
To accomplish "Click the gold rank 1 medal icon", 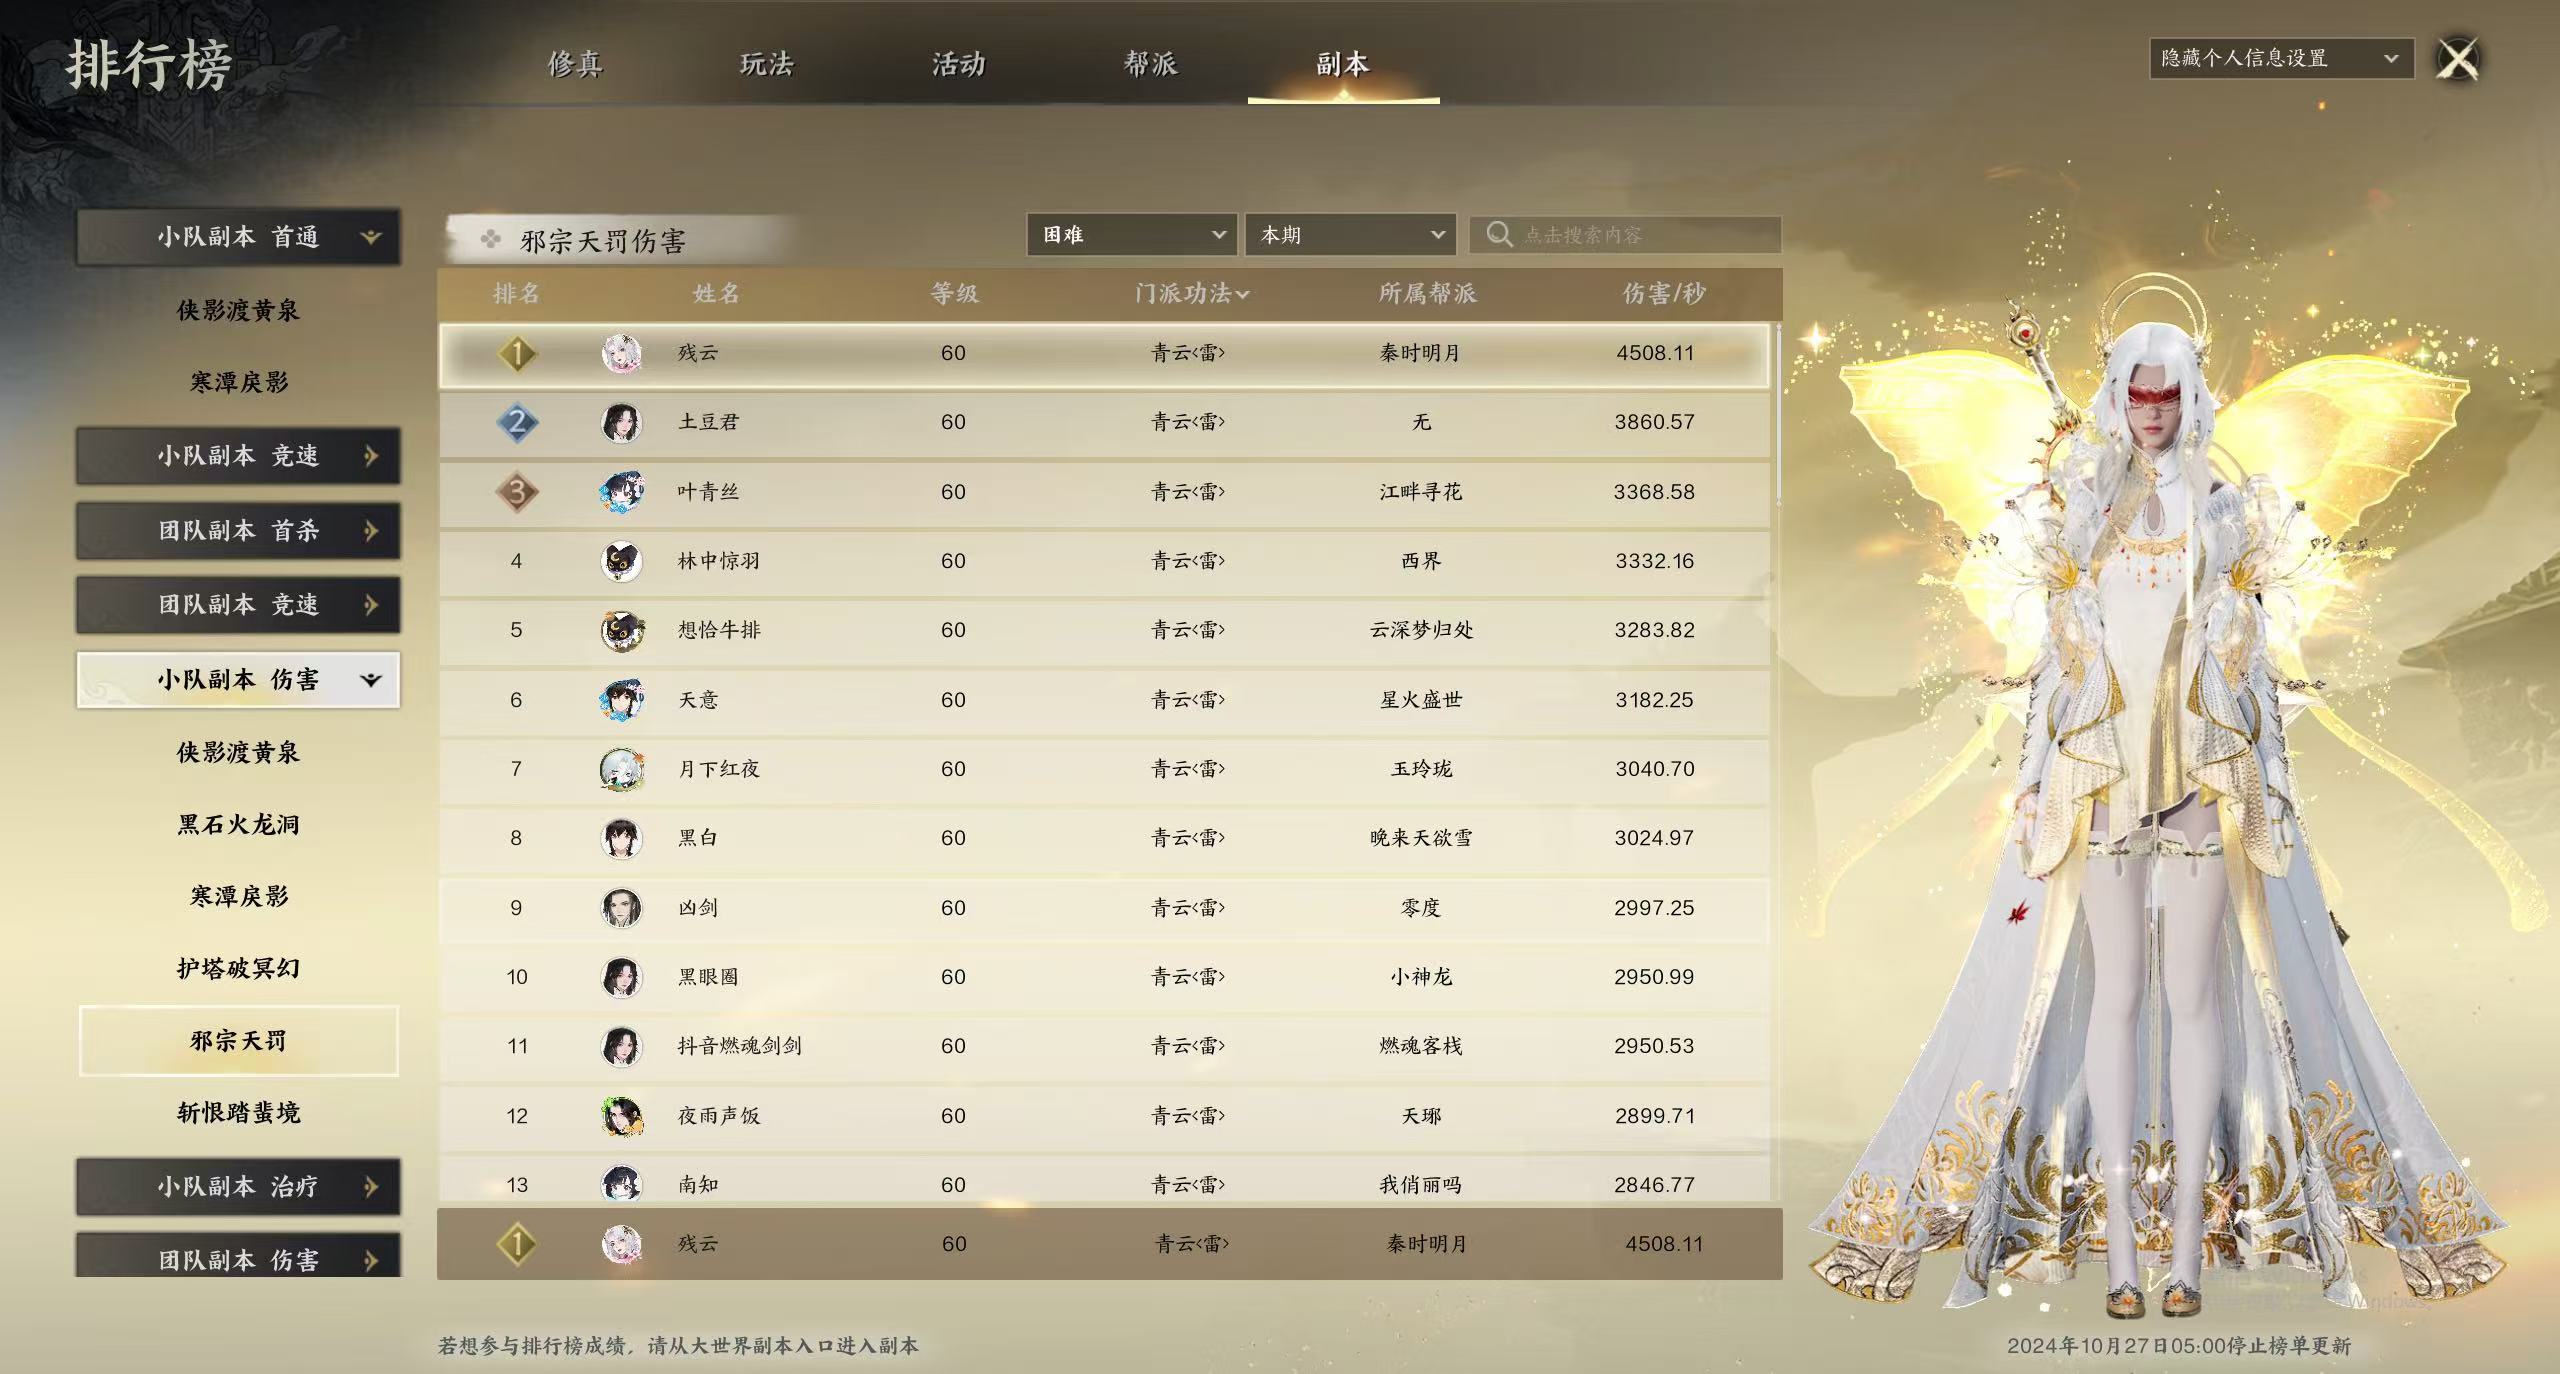I will click(517, 353).
